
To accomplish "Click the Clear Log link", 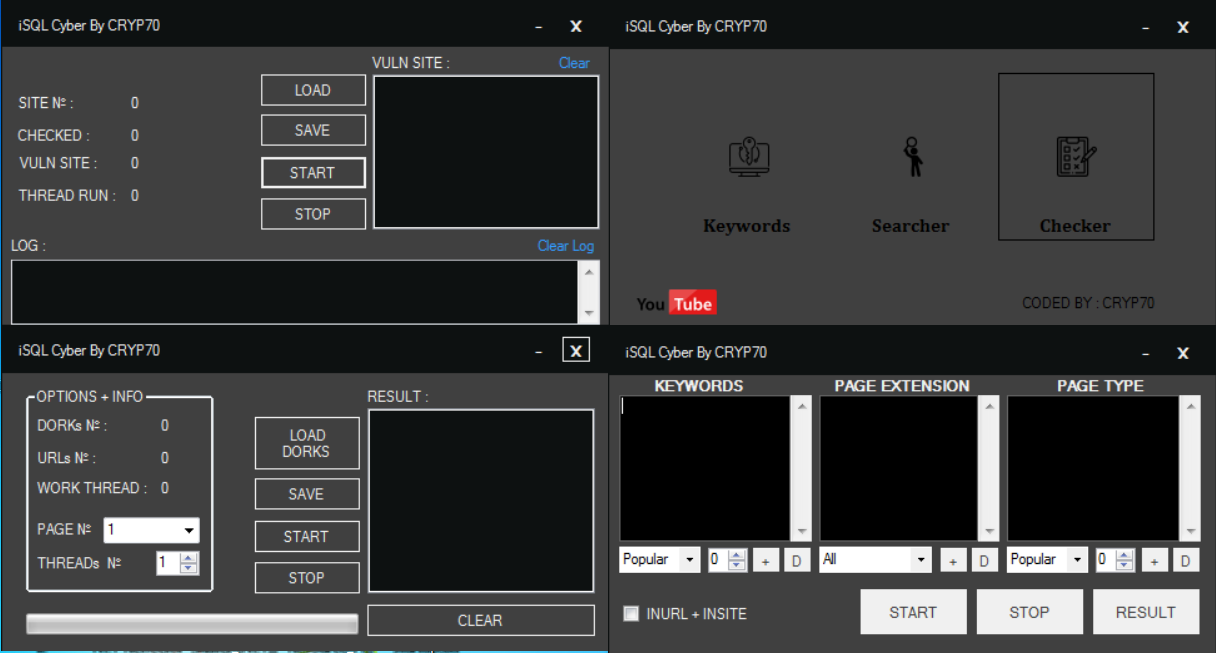I will [565, 246].
